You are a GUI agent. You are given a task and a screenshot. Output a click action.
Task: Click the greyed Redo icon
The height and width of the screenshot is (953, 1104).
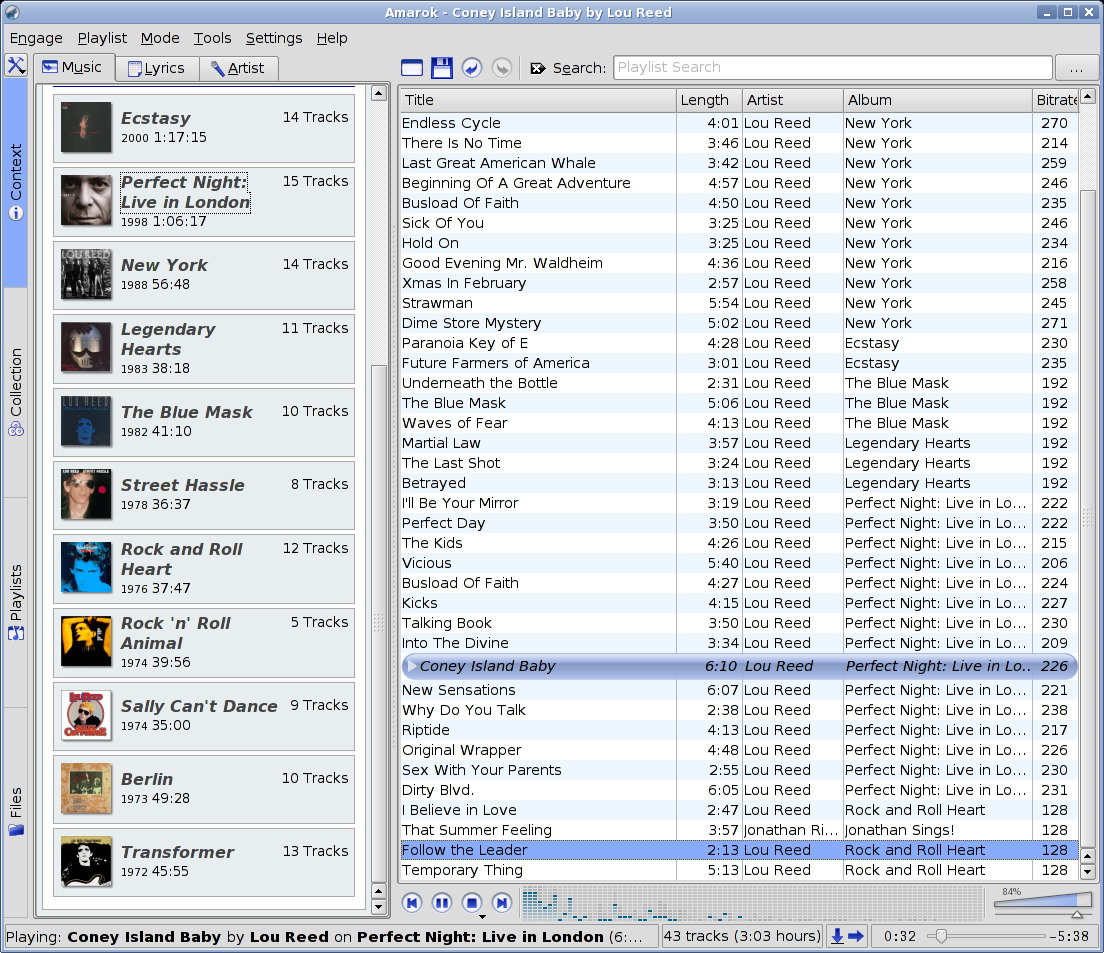[501, 68]
